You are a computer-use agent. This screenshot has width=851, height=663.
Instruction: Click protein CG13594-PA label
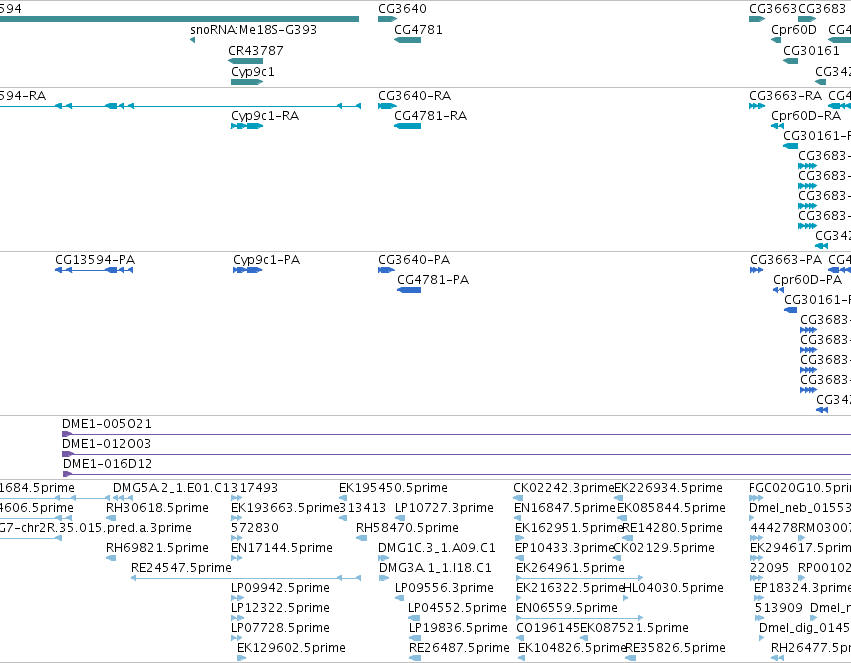[95, 260]
